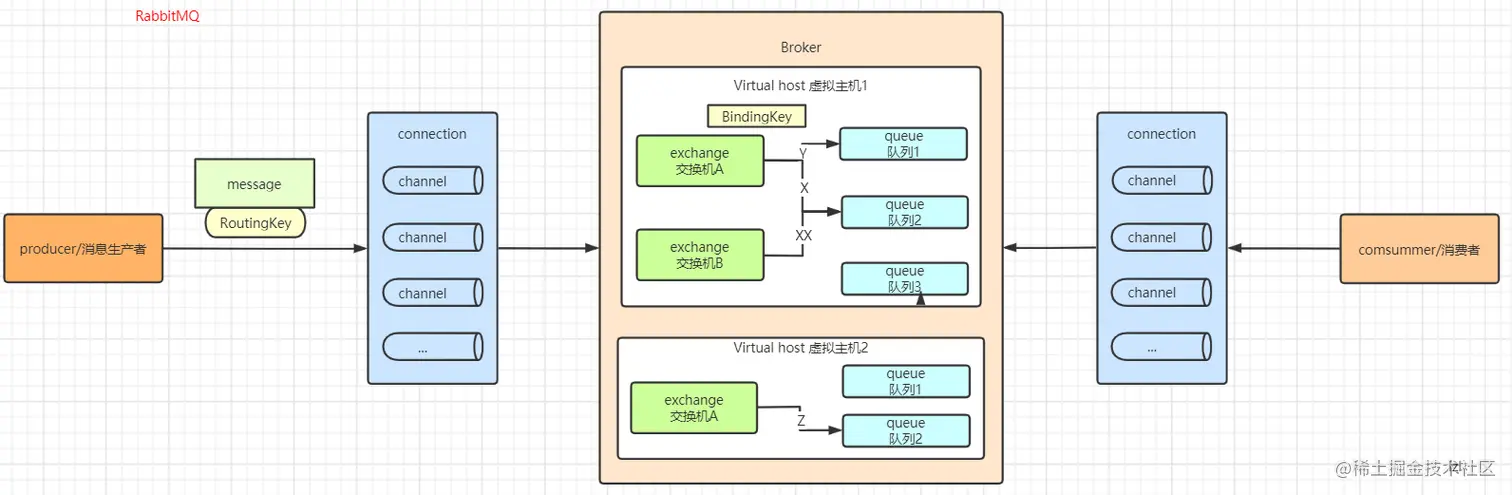
Task: Select the top channel cylinder in the producer-side connection
Action: pyautogui.click(x=433, y=181)
